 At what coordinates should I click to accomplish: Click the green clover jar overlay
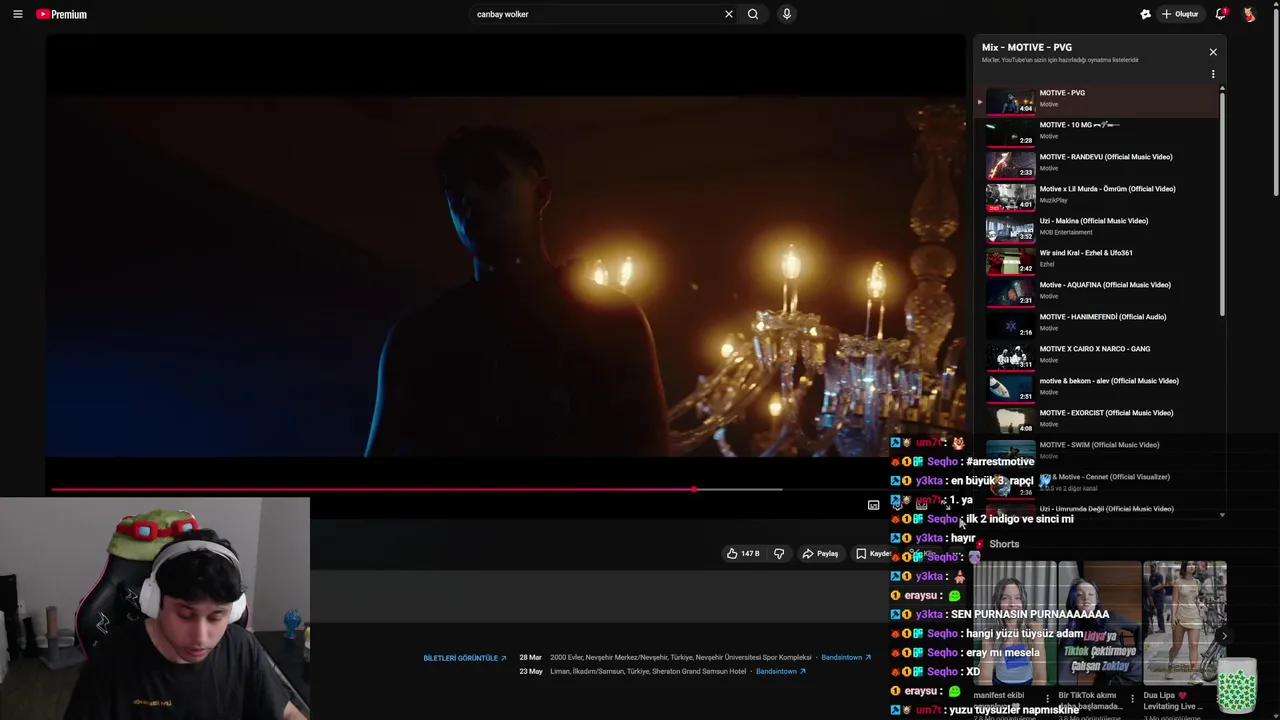[1237, 686]
